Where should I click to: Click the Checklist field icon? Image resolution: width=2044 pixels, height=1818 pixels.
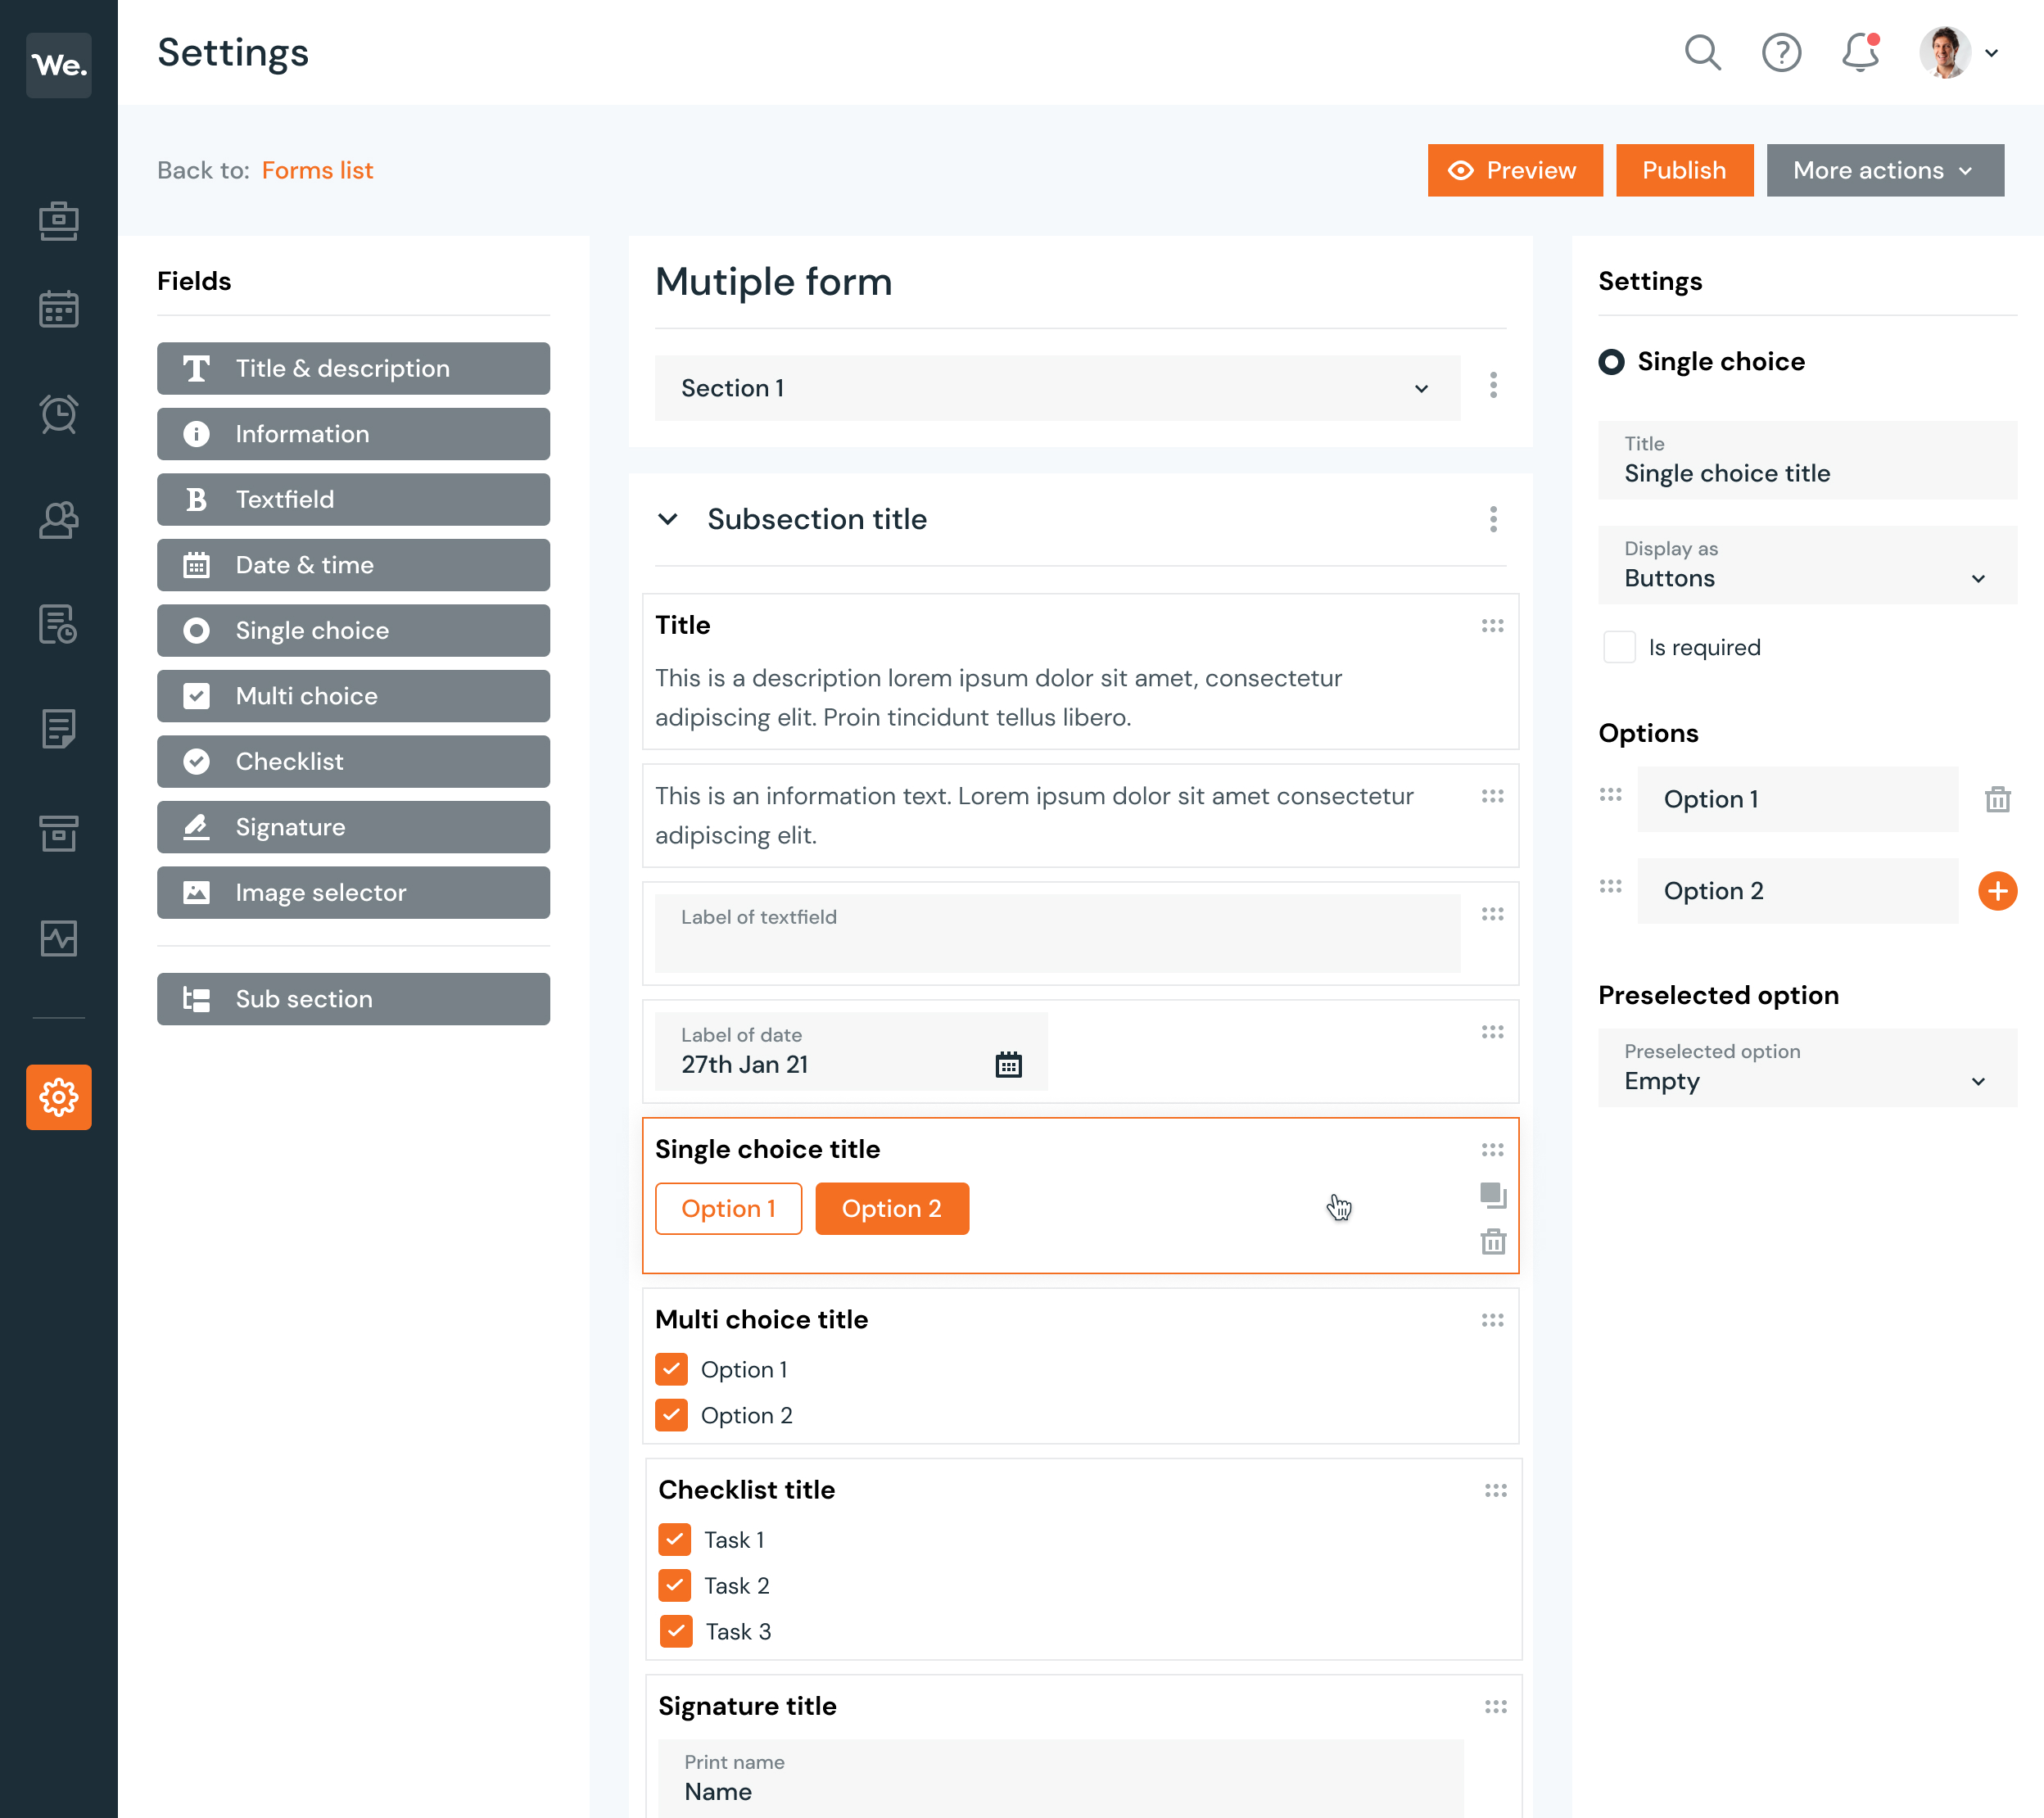[x=197, y=762]
